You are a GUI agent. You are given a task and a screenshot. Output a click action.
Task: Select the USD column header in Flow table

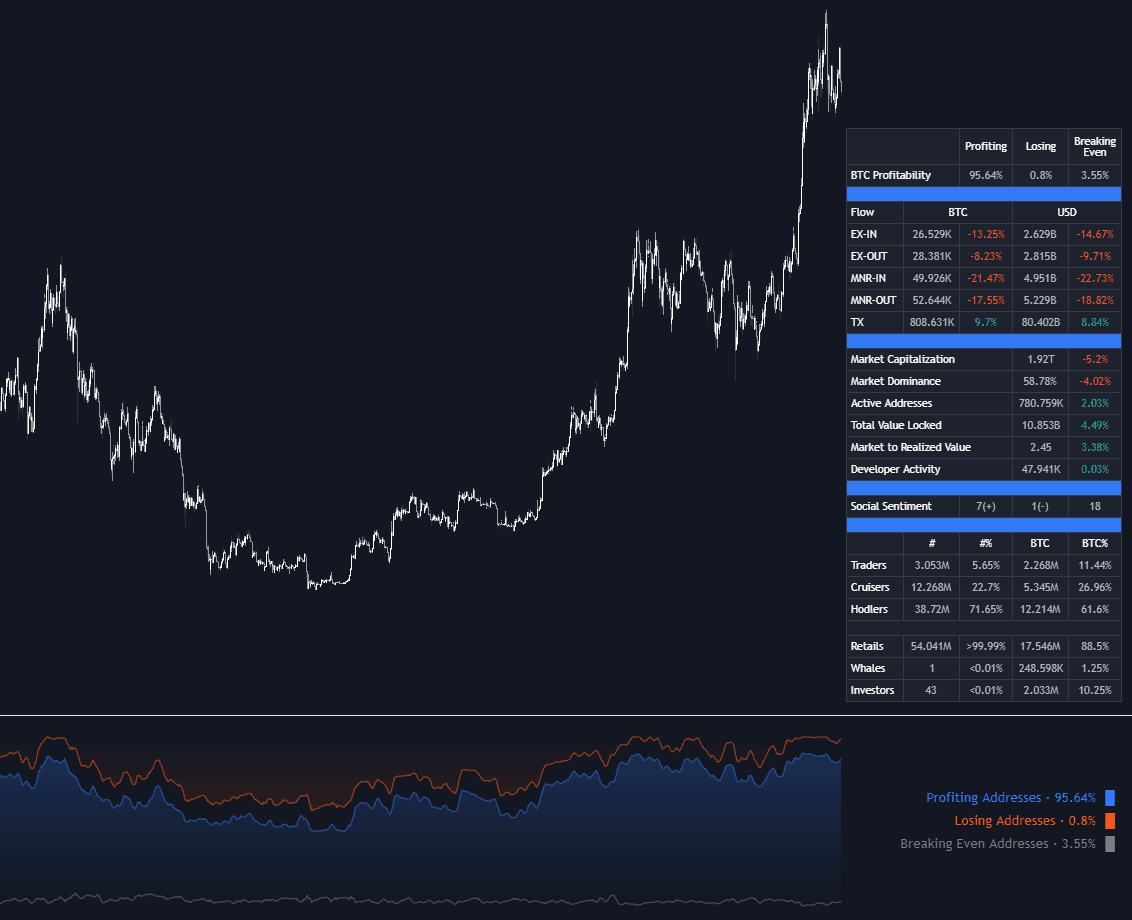(1066, 212)
